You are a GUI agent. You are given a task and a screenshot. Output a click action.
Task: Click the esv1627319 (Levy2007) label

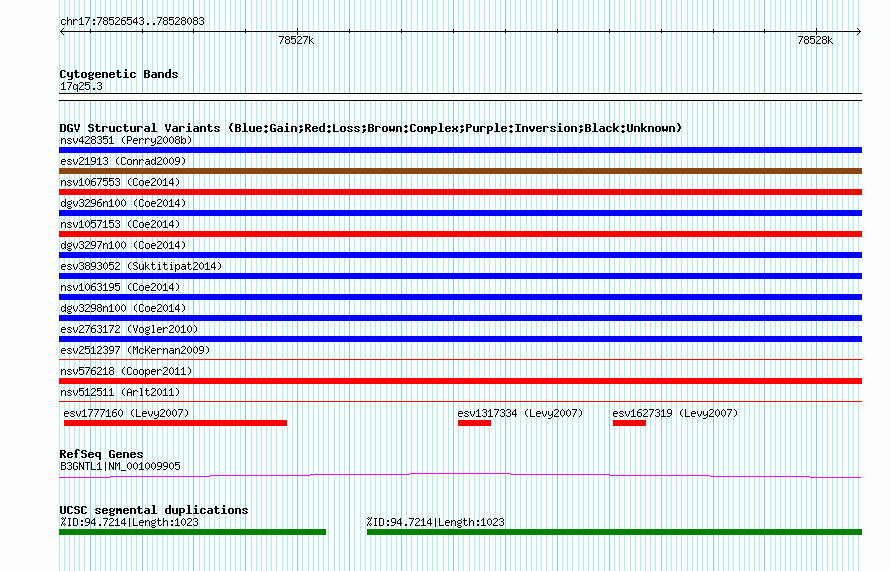(x=675, y=413)
